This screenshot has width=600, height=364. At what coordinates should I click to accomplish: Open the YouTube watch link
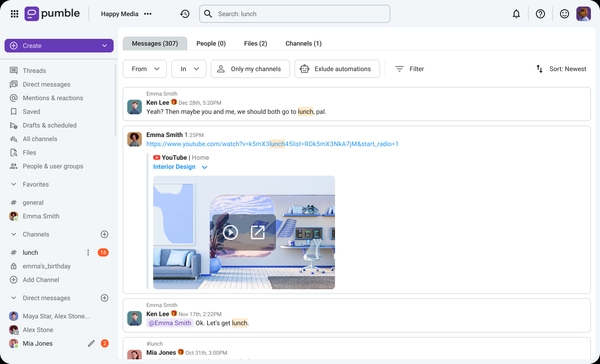272,144
